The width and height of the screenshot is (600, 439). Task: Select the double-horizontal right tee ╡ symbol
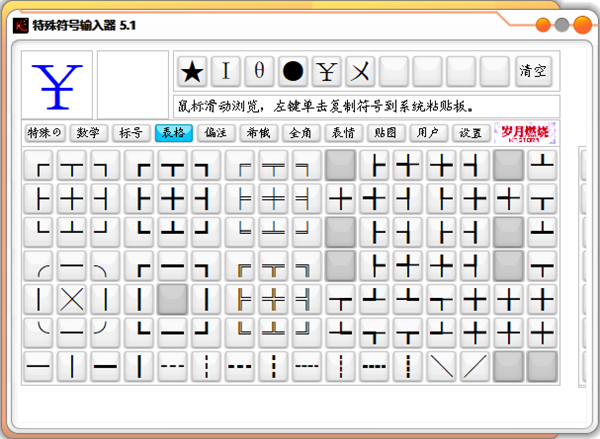click(x=307, y=199)
